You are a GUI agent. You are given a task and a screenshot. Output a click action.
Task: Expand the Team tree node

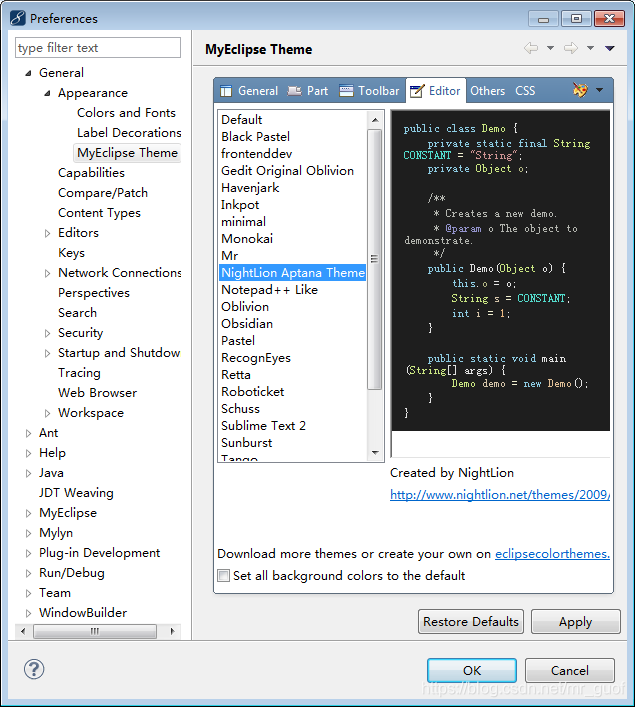coord(28,593)
